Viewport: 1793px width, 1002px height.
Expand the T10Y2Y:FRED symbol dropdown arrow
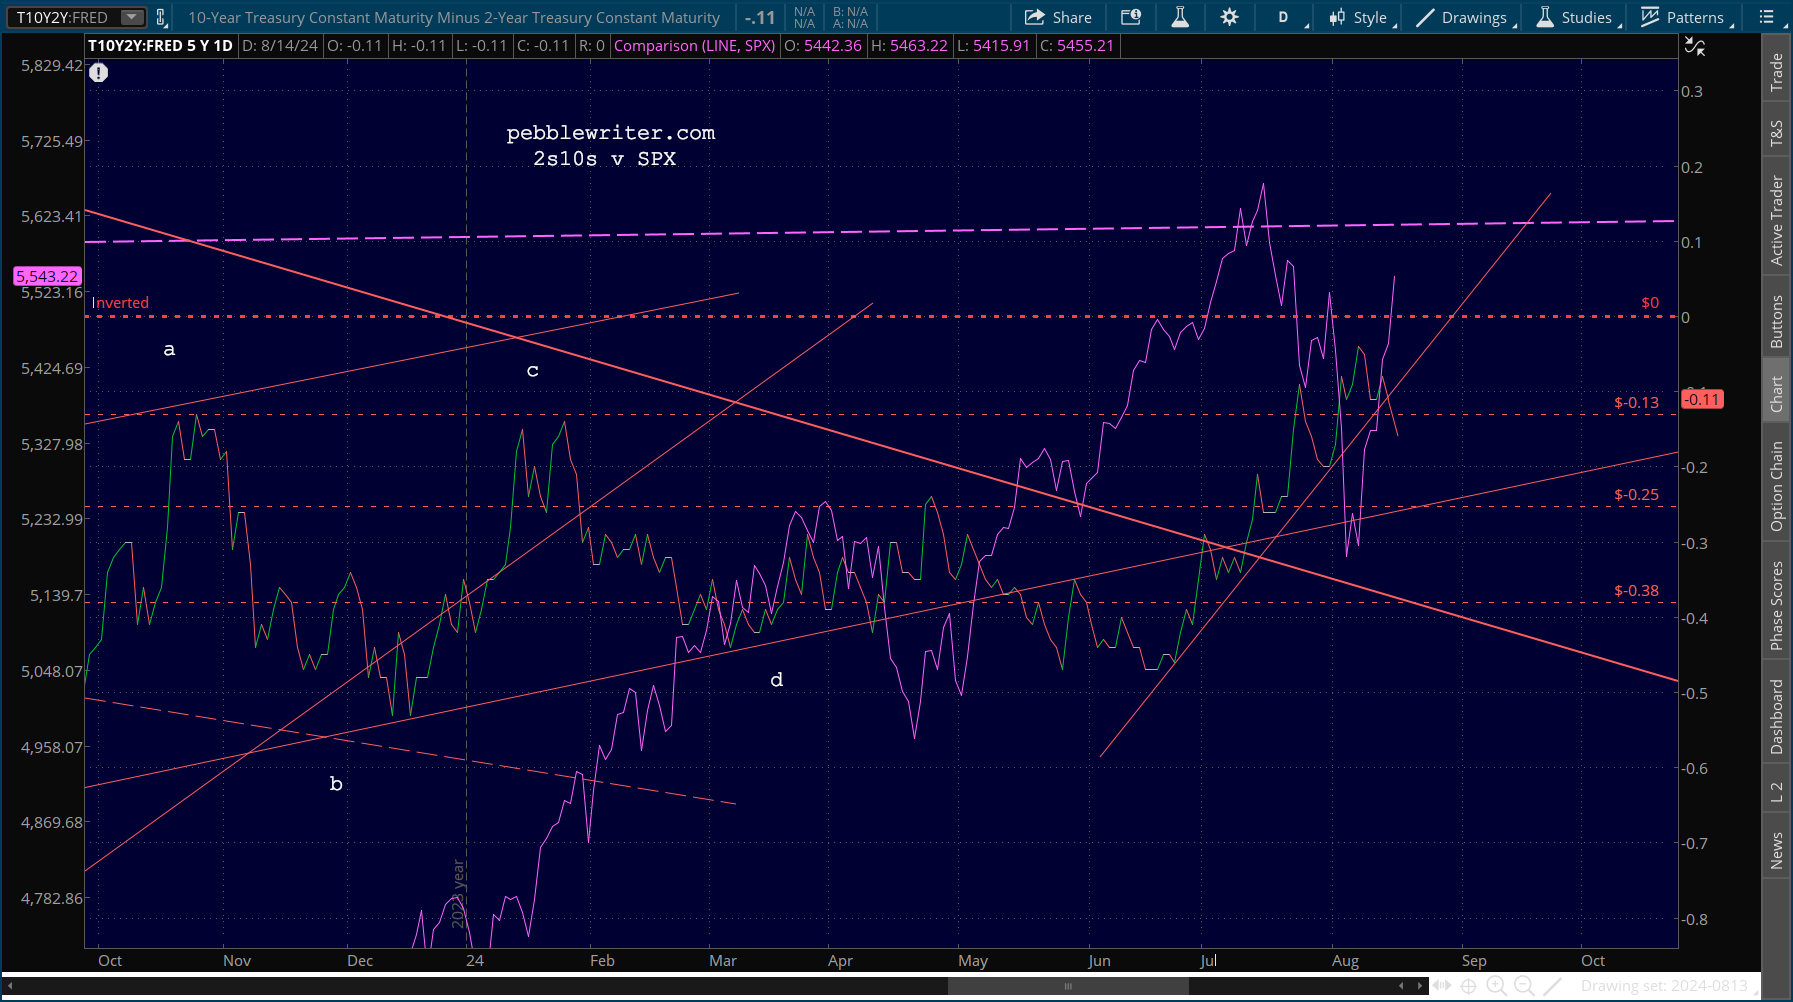(131, 17)
